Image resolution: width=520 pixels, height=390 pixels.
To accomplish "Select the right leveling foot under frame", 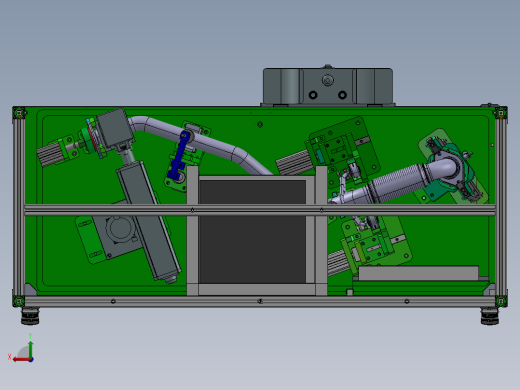I will [490, 316].
